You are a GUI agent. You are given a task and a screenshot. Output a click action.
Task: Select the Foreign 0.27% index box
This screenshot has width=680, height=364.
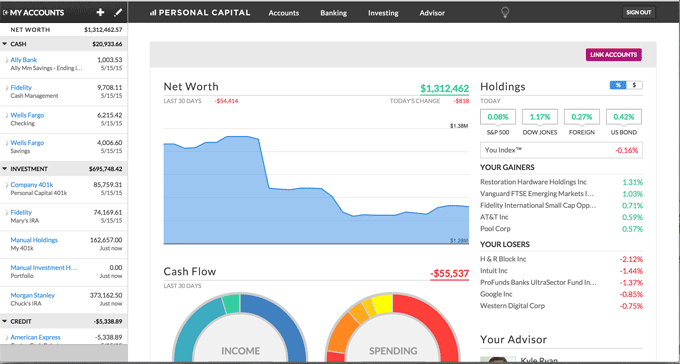582,117
